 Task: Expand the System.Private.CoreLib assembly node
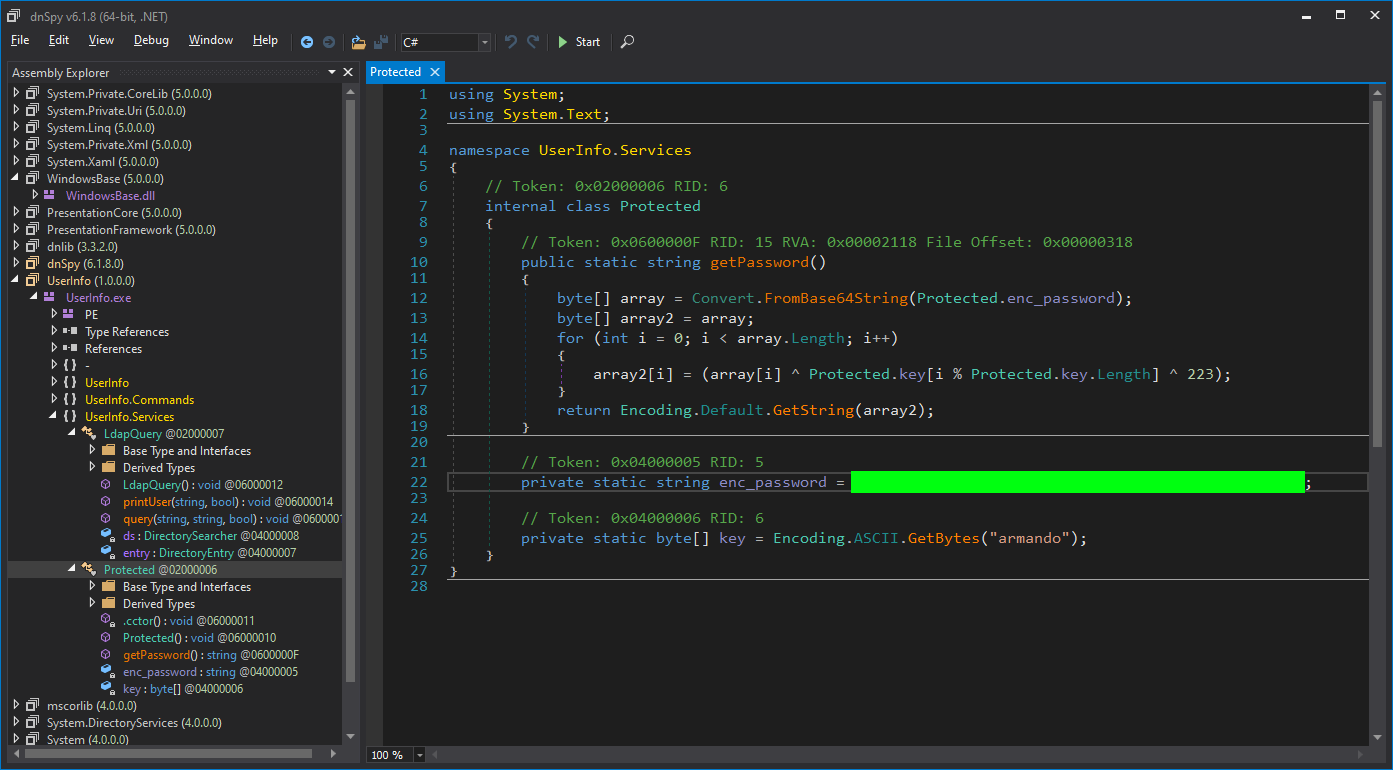pos(16,93)
